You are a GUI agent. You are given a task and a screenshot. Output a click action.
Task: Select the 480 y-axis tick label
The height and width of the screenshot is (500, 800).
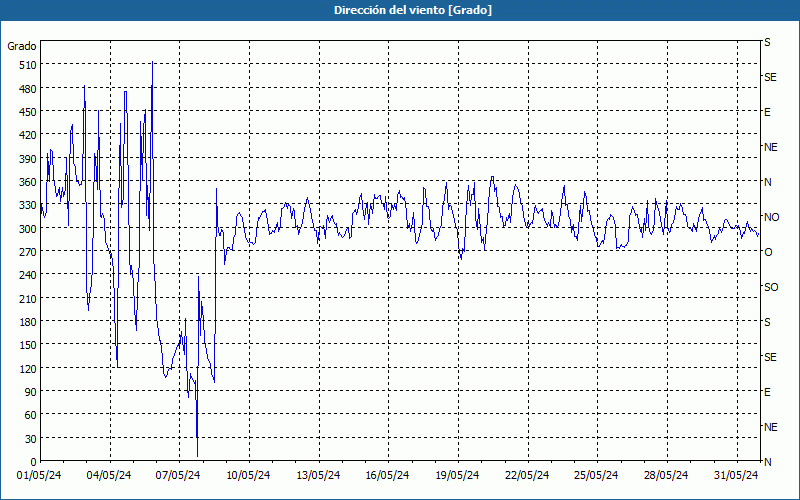(28, 88)
